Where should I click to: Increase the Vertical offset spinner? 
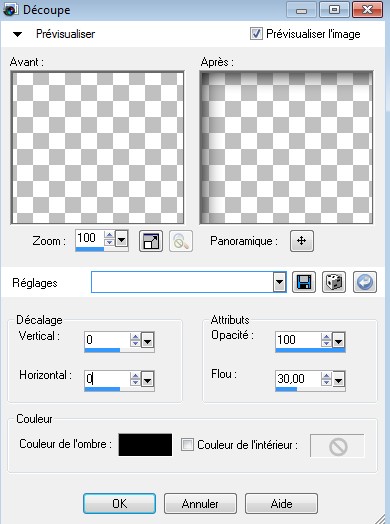point(135,337)
